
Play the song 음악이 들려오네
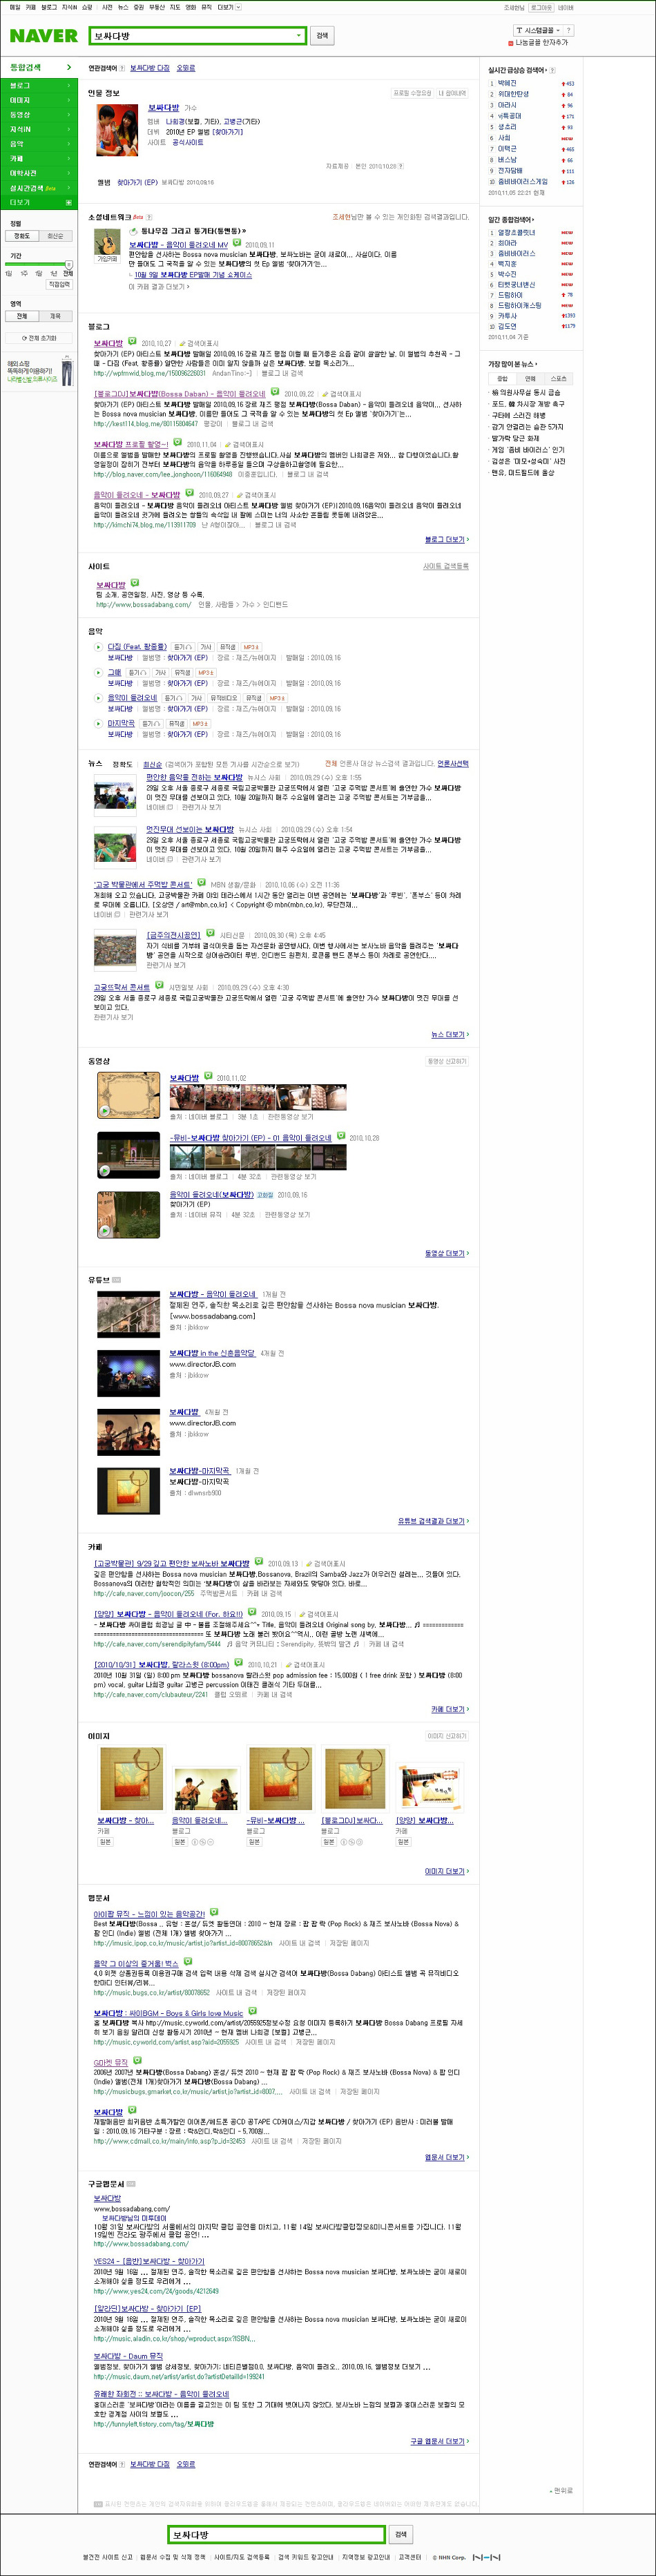click(x=98, y=698)
